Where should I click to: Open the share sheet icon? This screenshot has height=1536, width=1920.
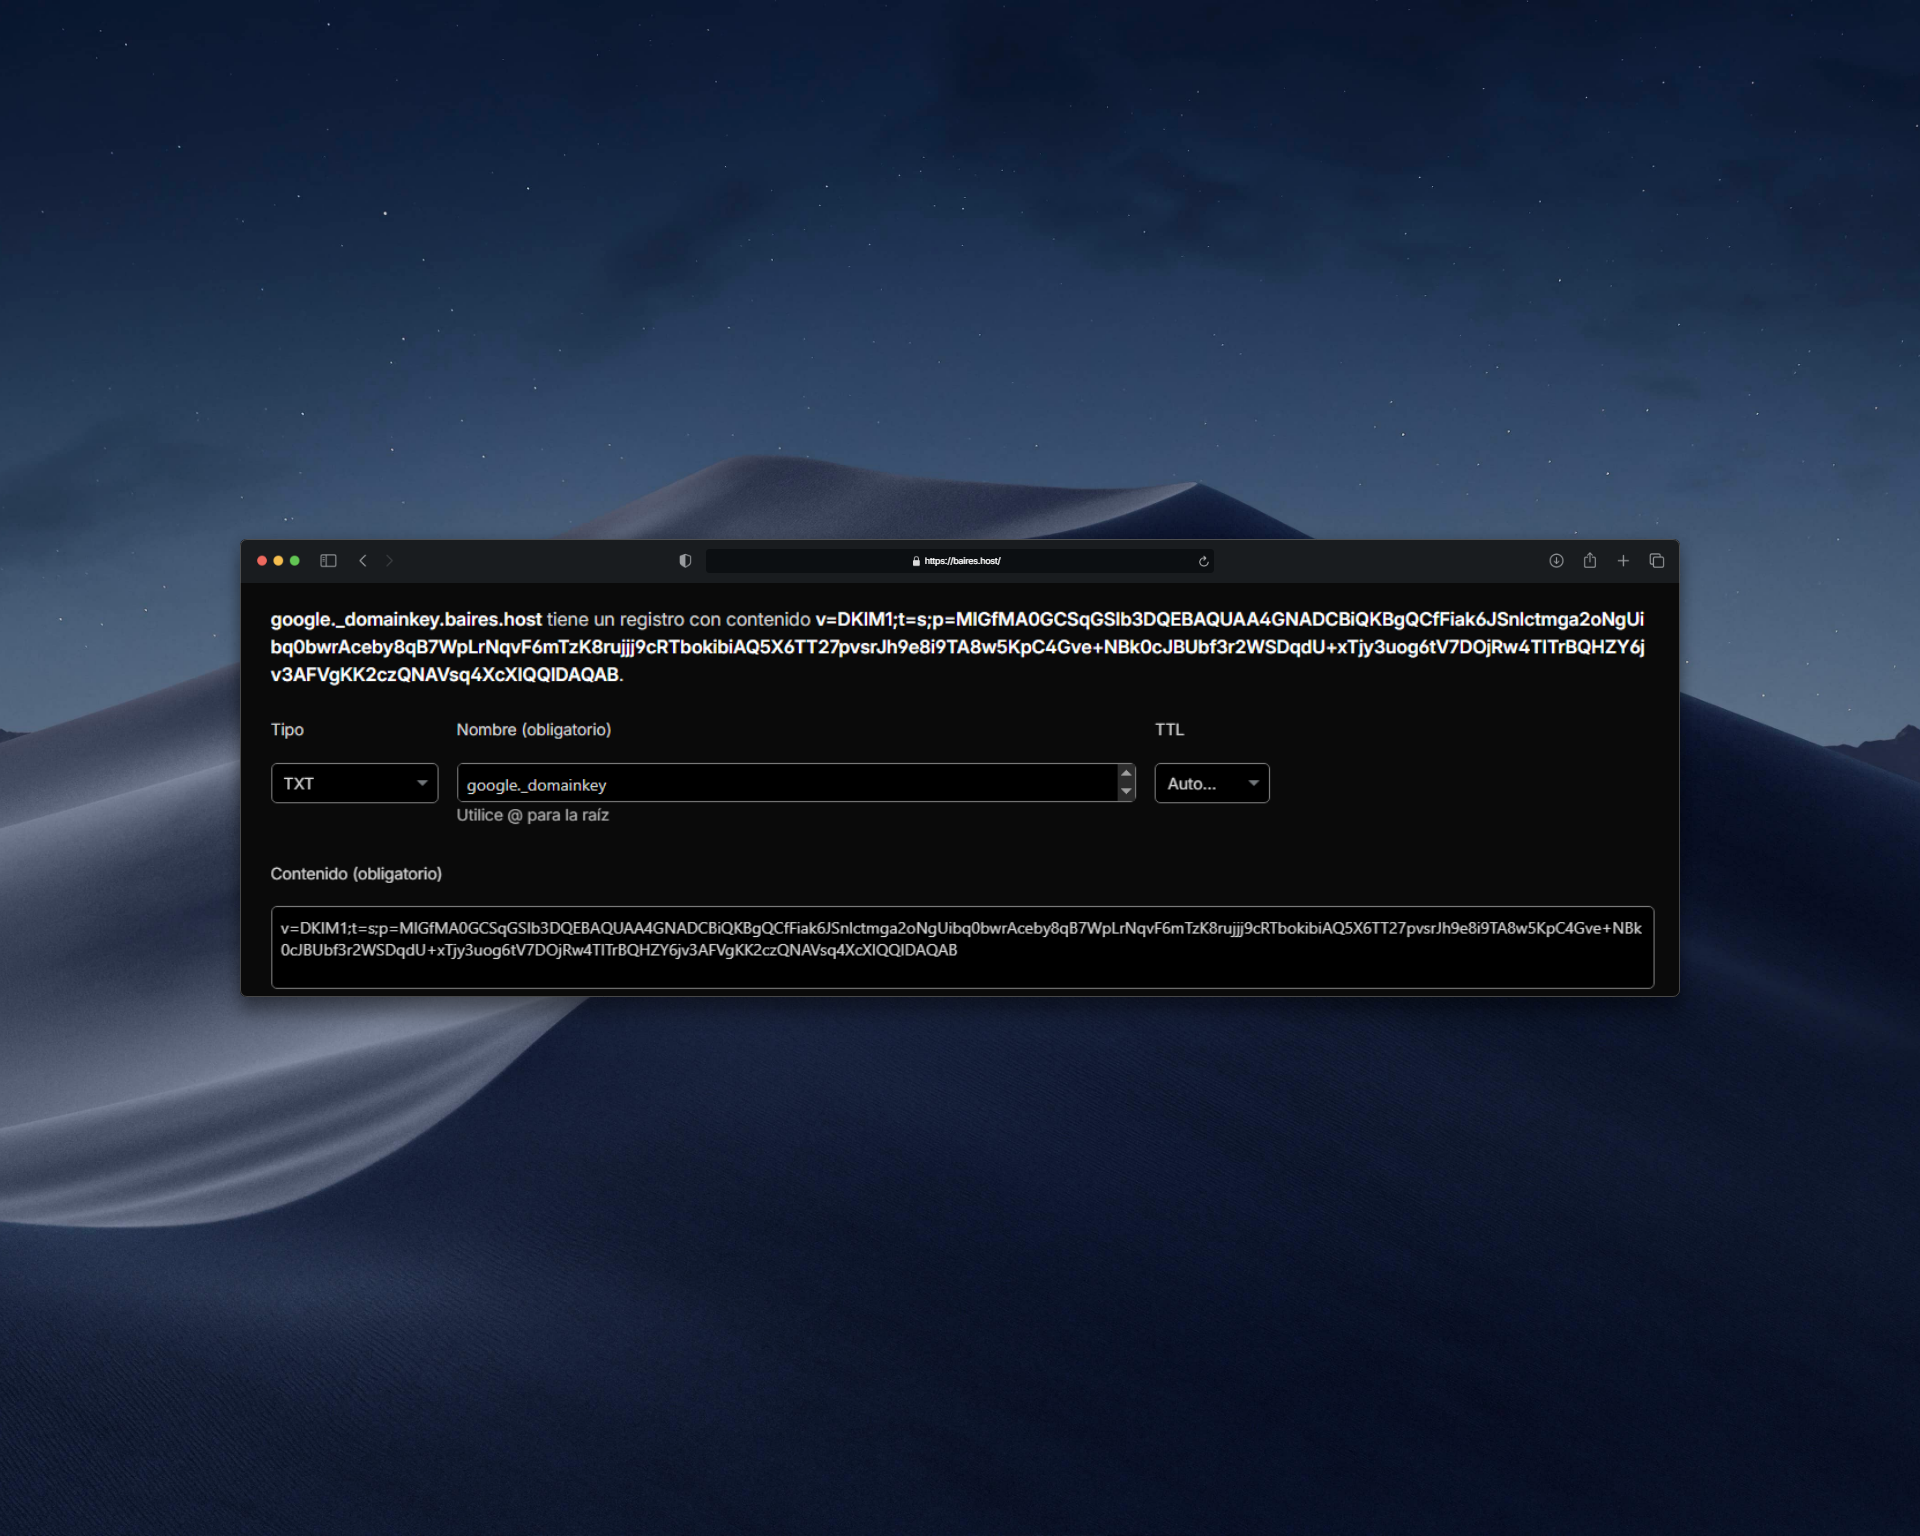tap(1589, 561)
